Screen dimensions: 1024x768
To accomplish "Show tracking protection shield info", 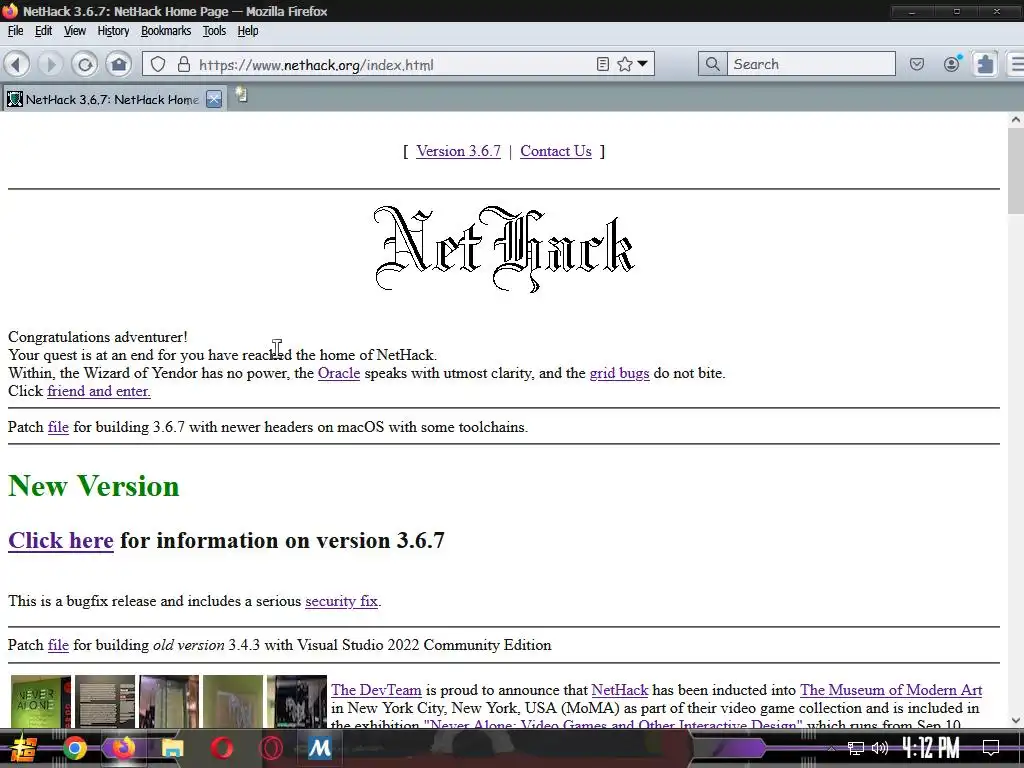I will [158, 64].
